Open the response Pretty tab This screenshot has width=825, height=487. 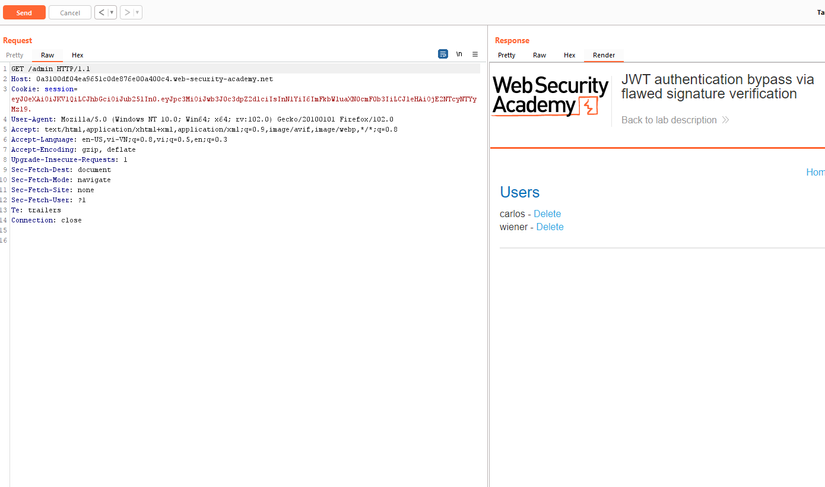point(507,55)
